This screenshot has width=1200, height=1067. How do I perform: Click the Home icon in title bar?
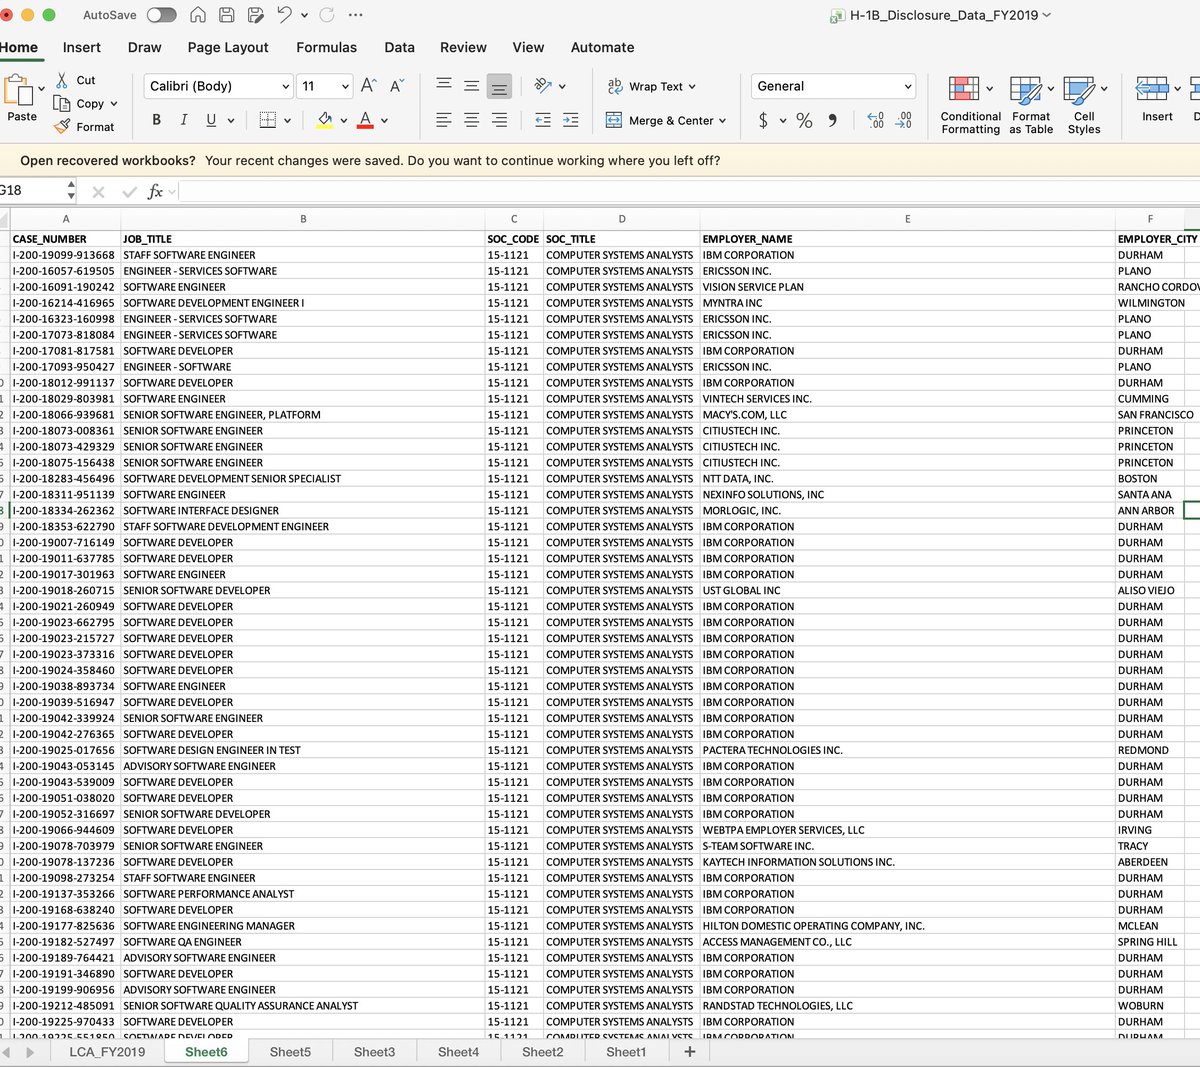coord(198,15)
